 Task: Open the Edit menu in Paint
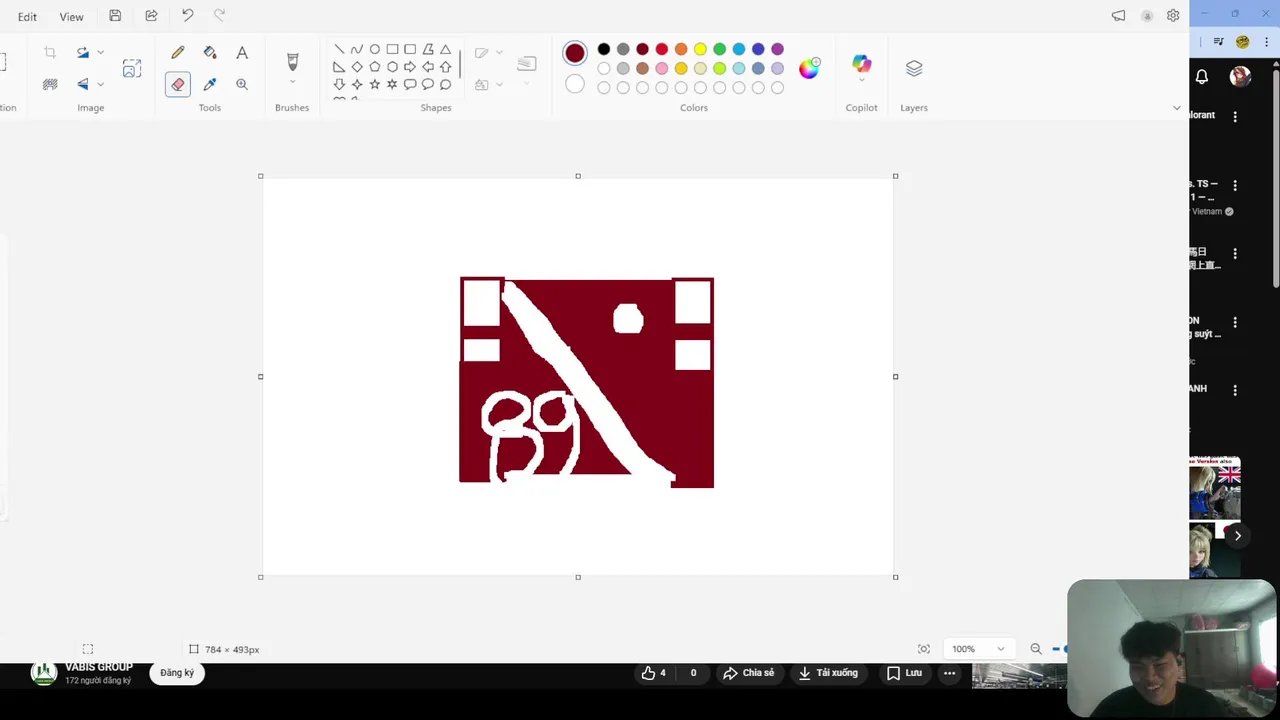click(x=27, y=16)
